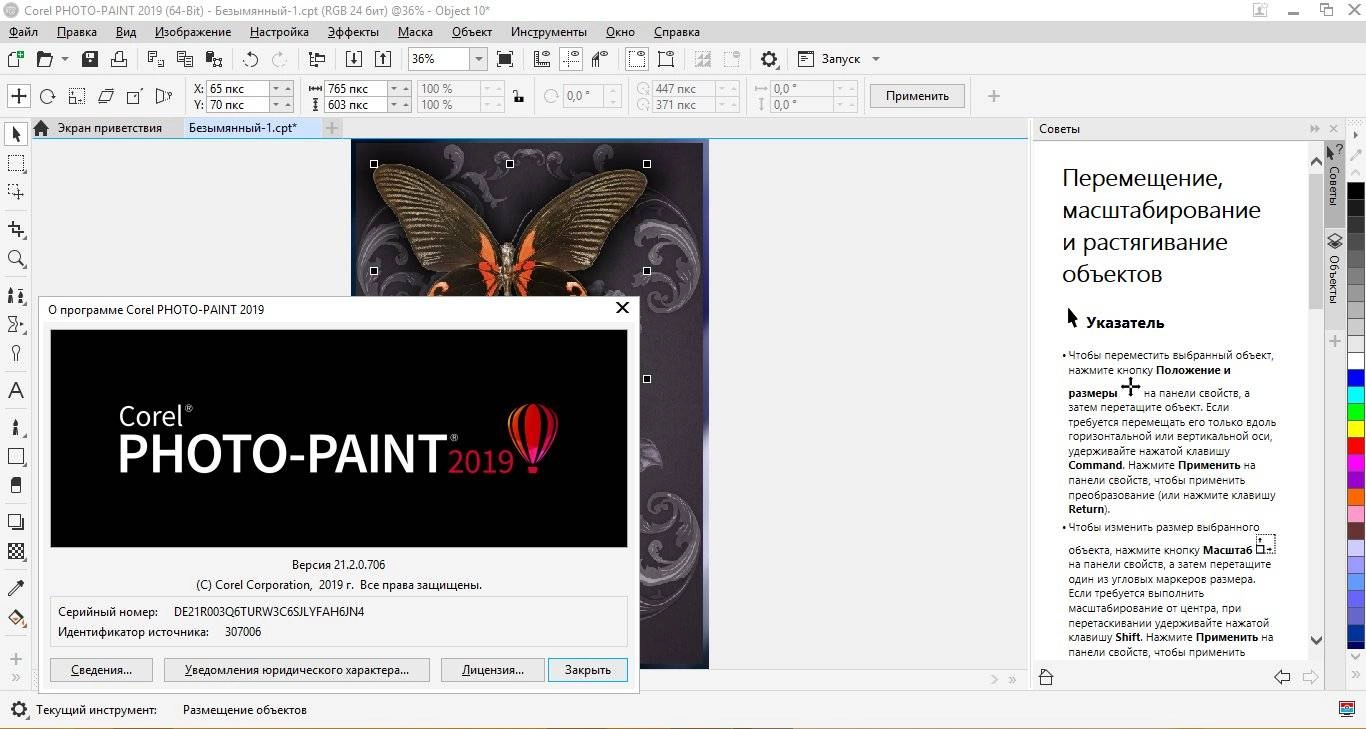Screen dimensions: 1366x729
Task: Click the Skew mode icon in property bar
Action: point(105,96)
